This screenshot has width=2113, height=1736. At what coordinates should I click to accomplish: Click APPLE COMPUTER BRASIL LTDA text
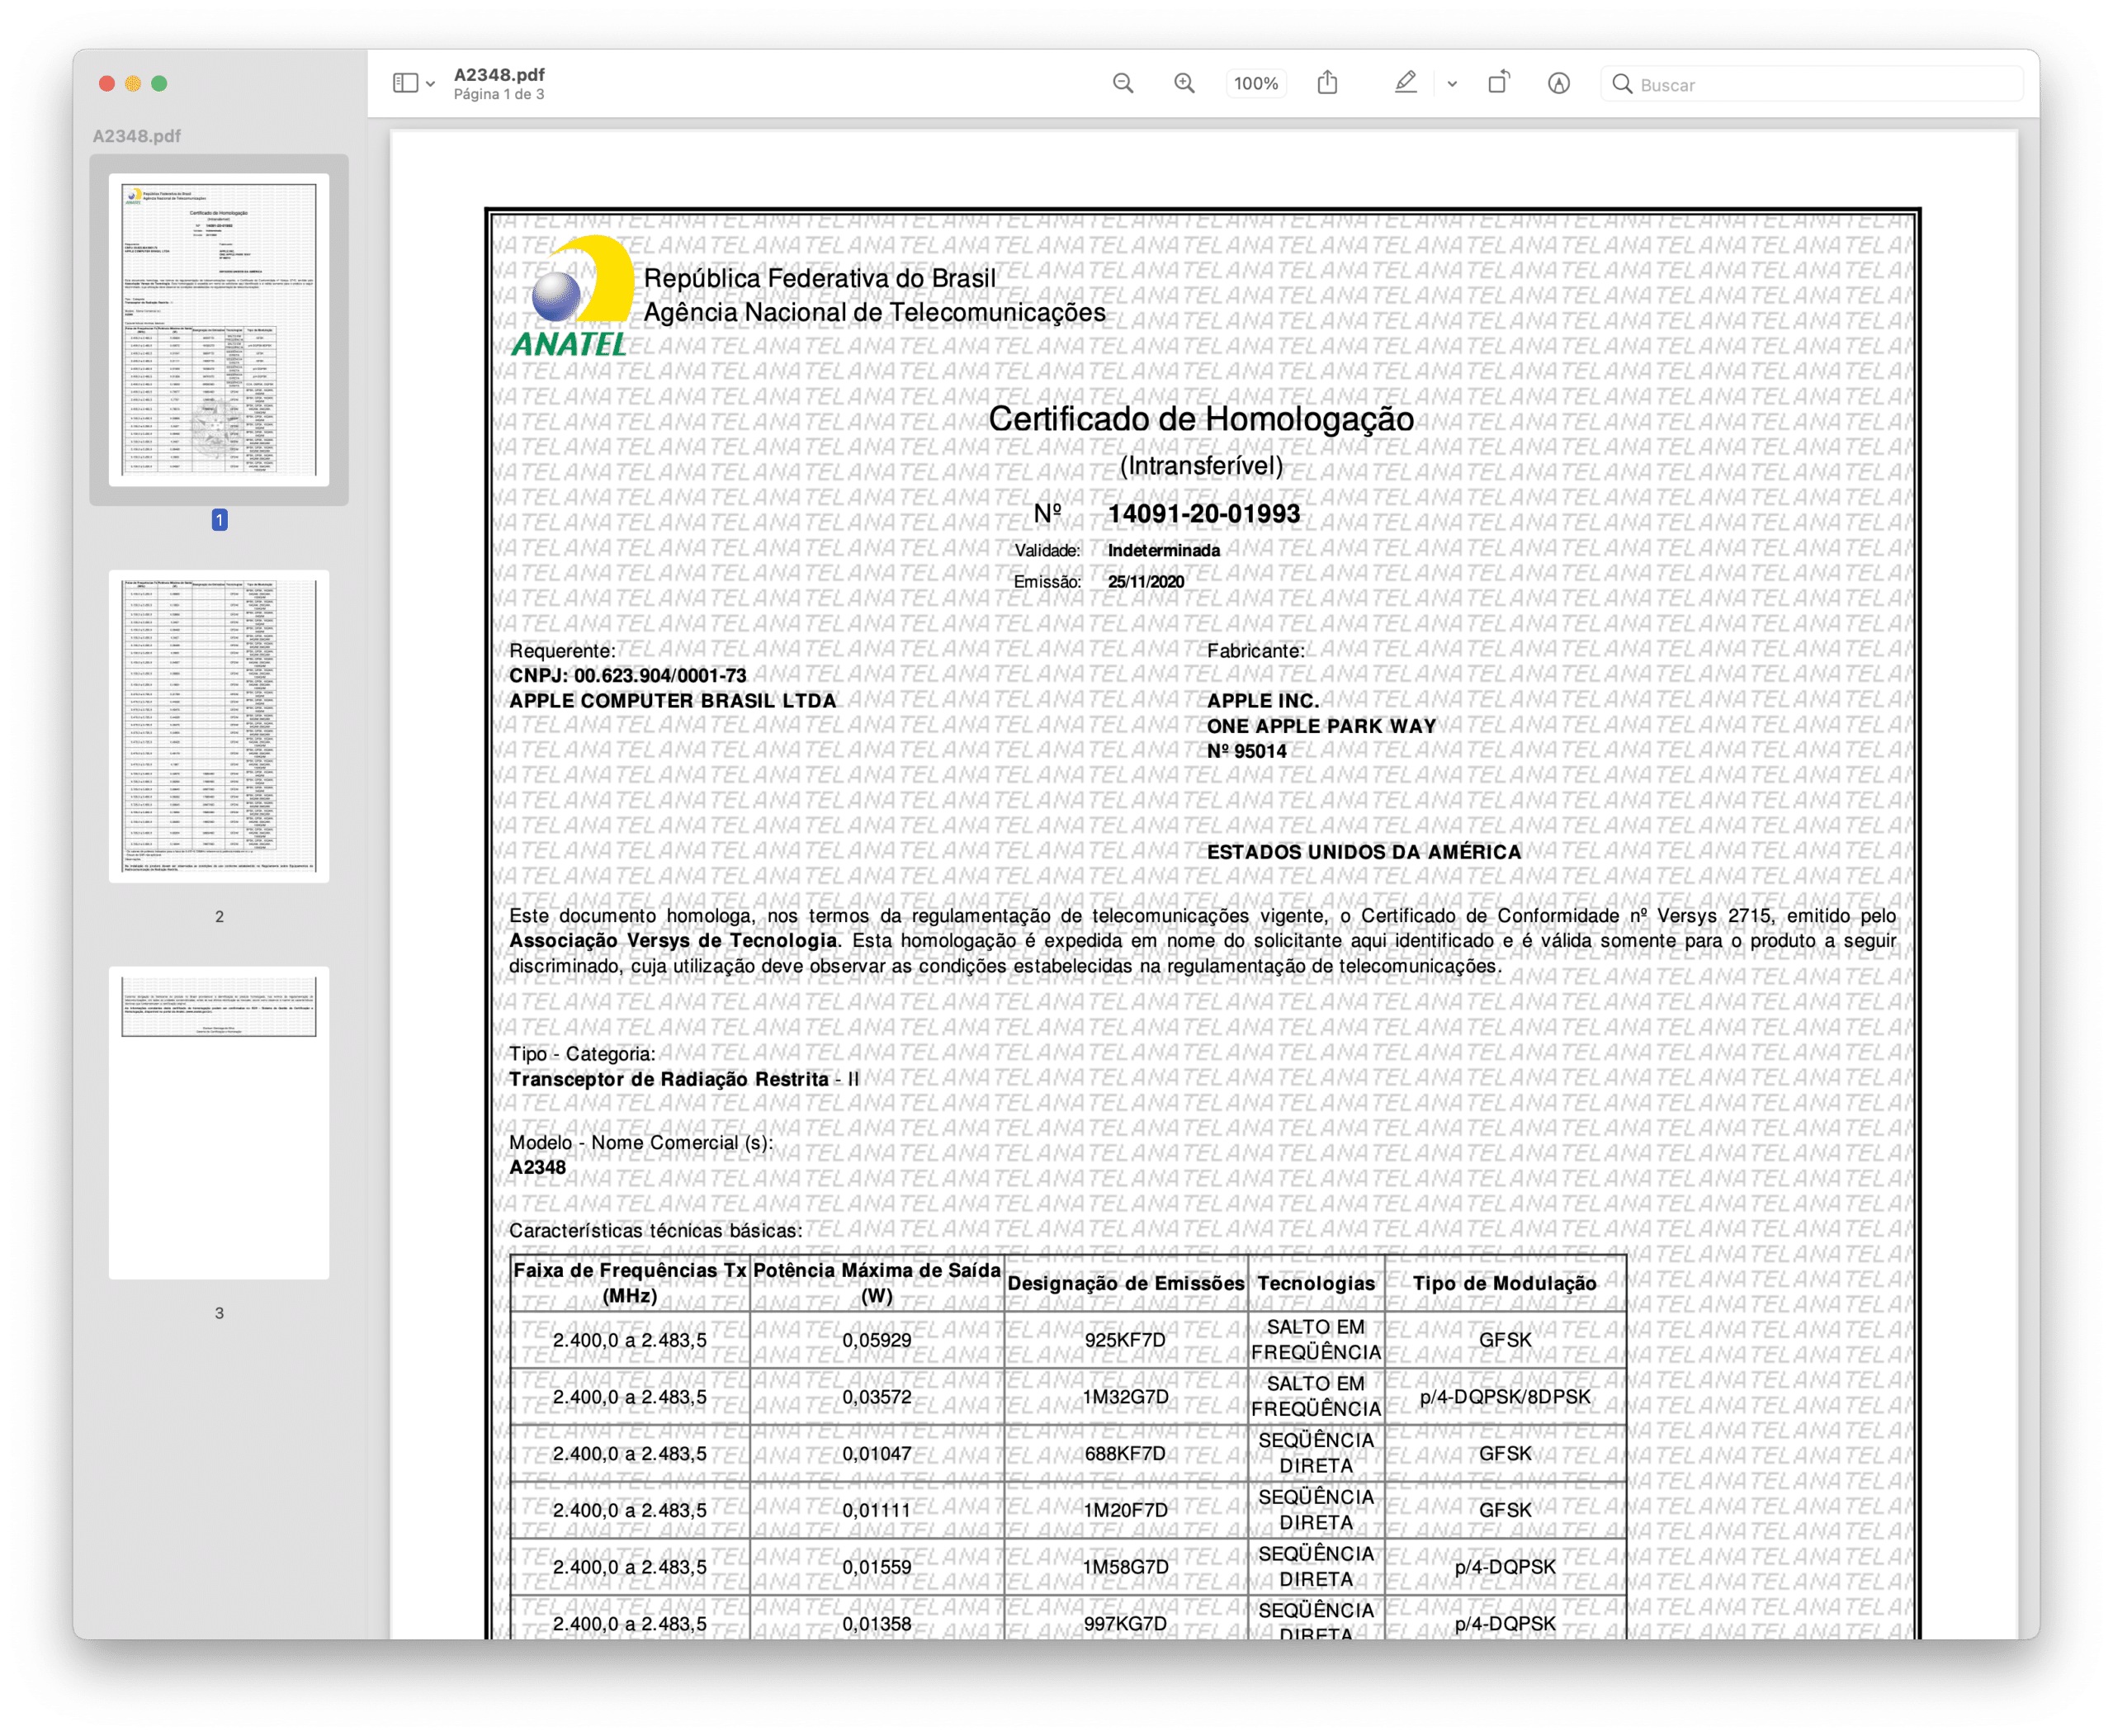coord(672,700)
